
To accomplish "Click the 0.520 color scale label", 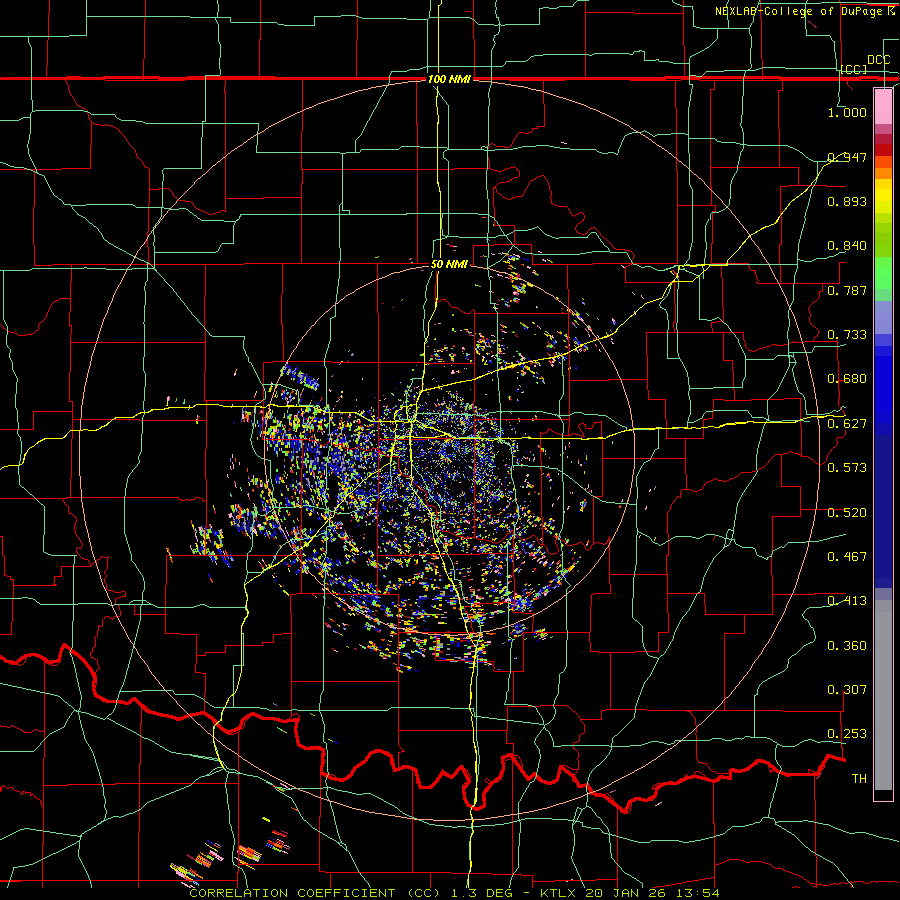I will click(847, 512).
